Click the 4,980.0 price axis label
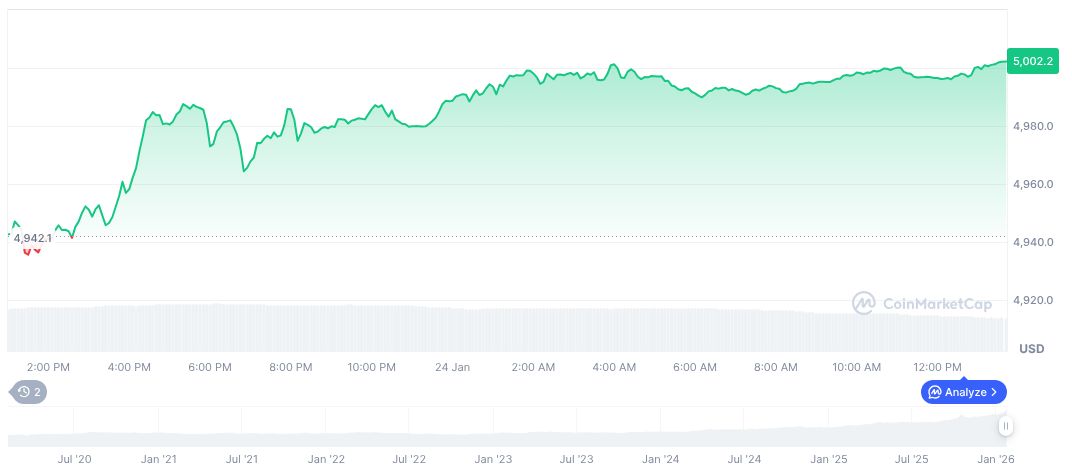This screenshot has height=470, width=1072. point(1032,126)
